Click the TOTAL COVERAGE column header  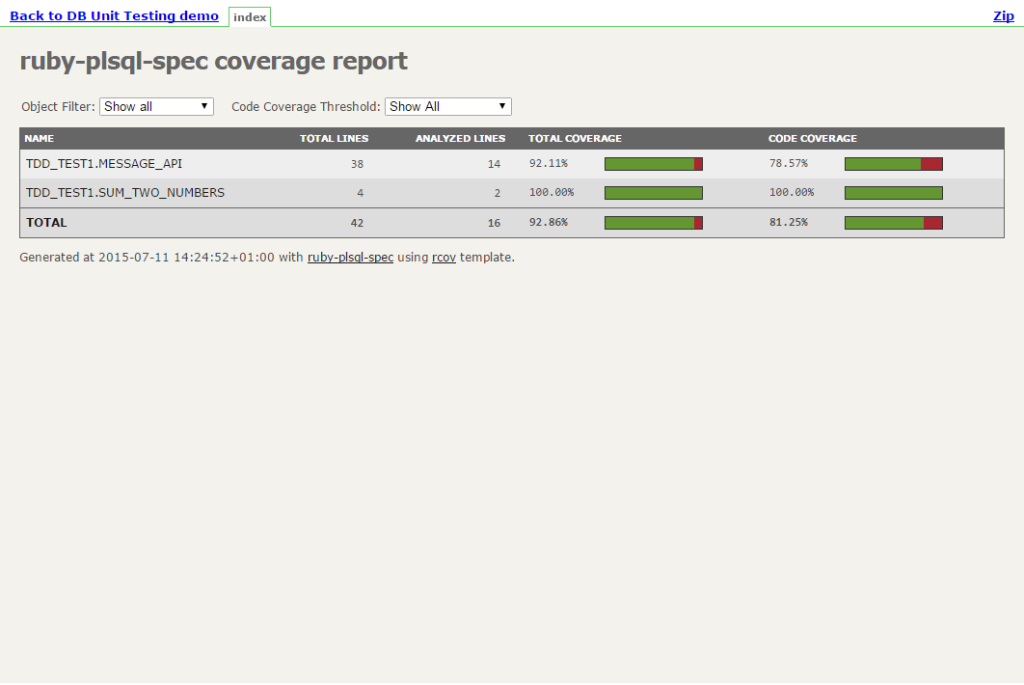coord(575,138)
